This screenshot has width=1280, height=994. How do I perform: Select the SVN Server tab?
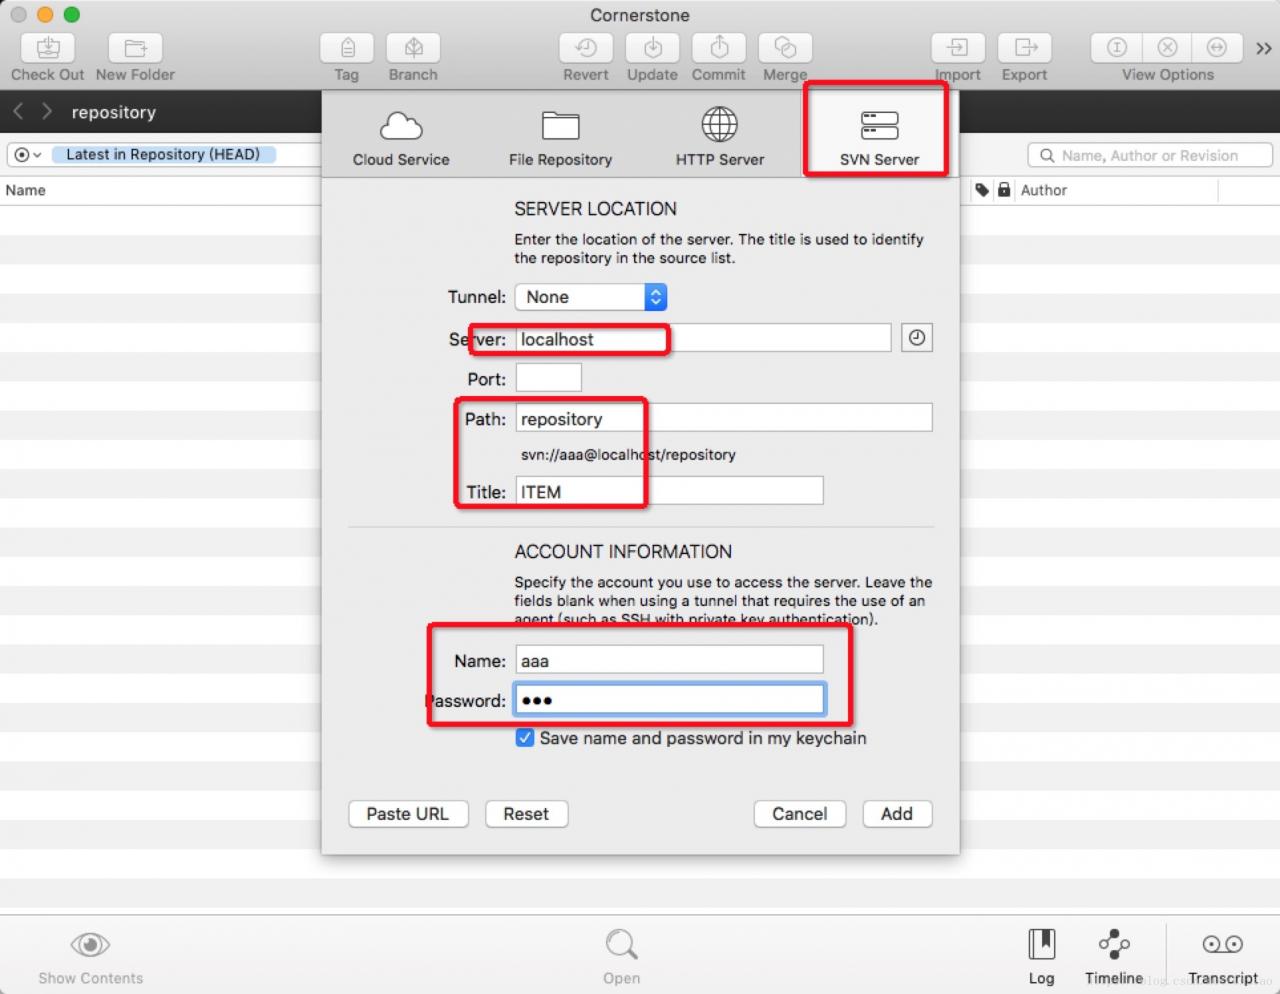879,136
